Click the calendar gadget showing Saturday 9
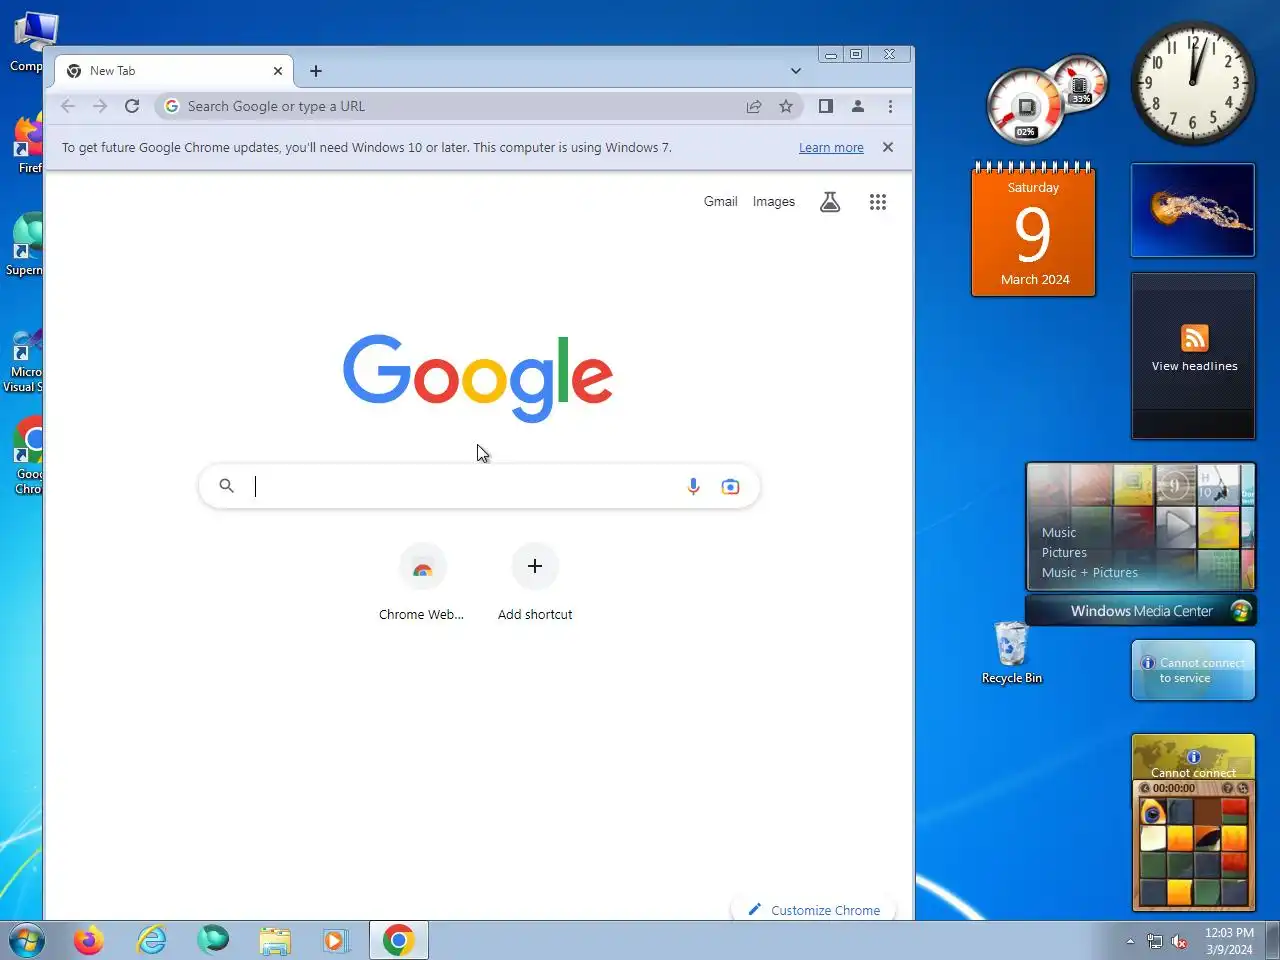The height and width of the screenshot is (960, 1280). [1034, 230]
